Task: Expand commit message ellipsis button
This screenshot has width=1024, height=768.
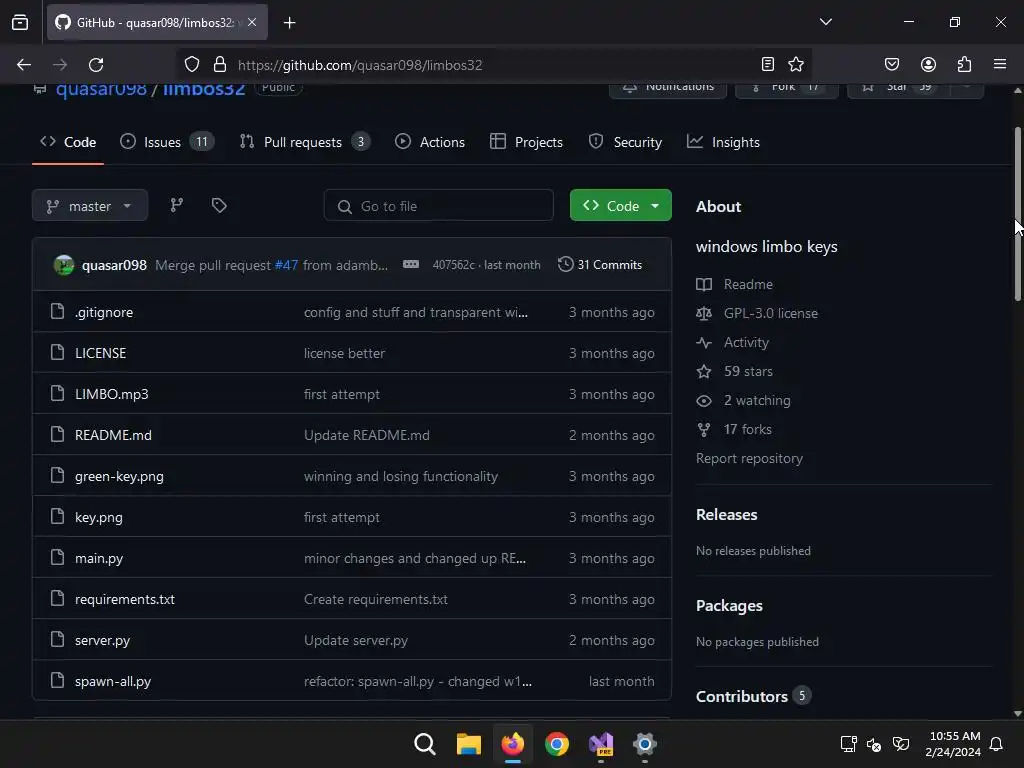Action: (x=411, y=264)
